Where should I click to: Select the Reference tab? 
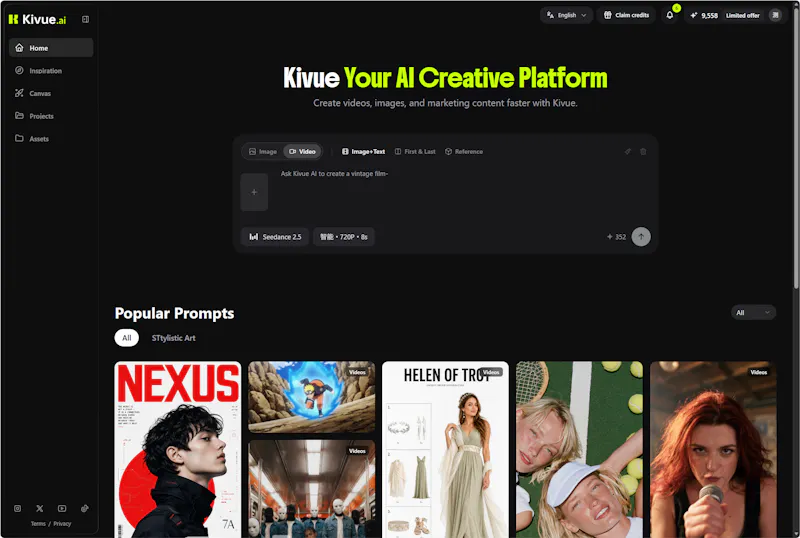[x=464, y=152]
